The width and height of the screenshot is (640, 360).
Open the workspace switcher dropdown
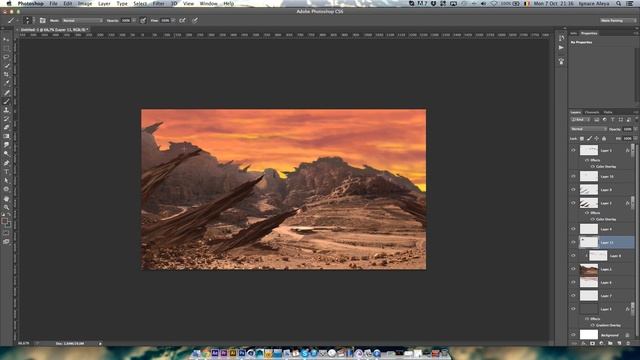[x=618, y=20]
